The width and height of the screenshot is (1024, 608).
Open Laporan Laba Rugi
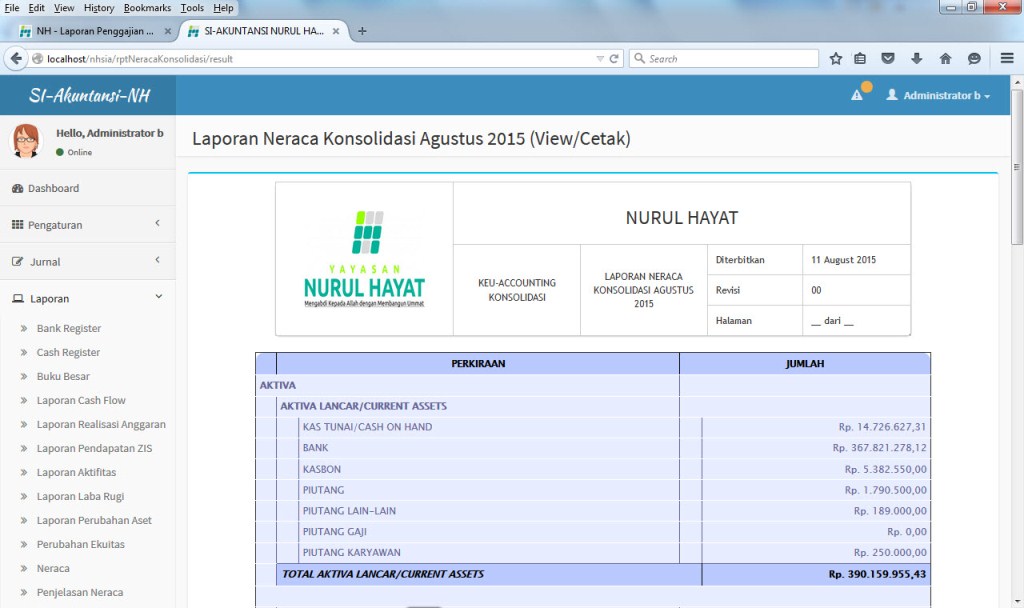point(80,496)
